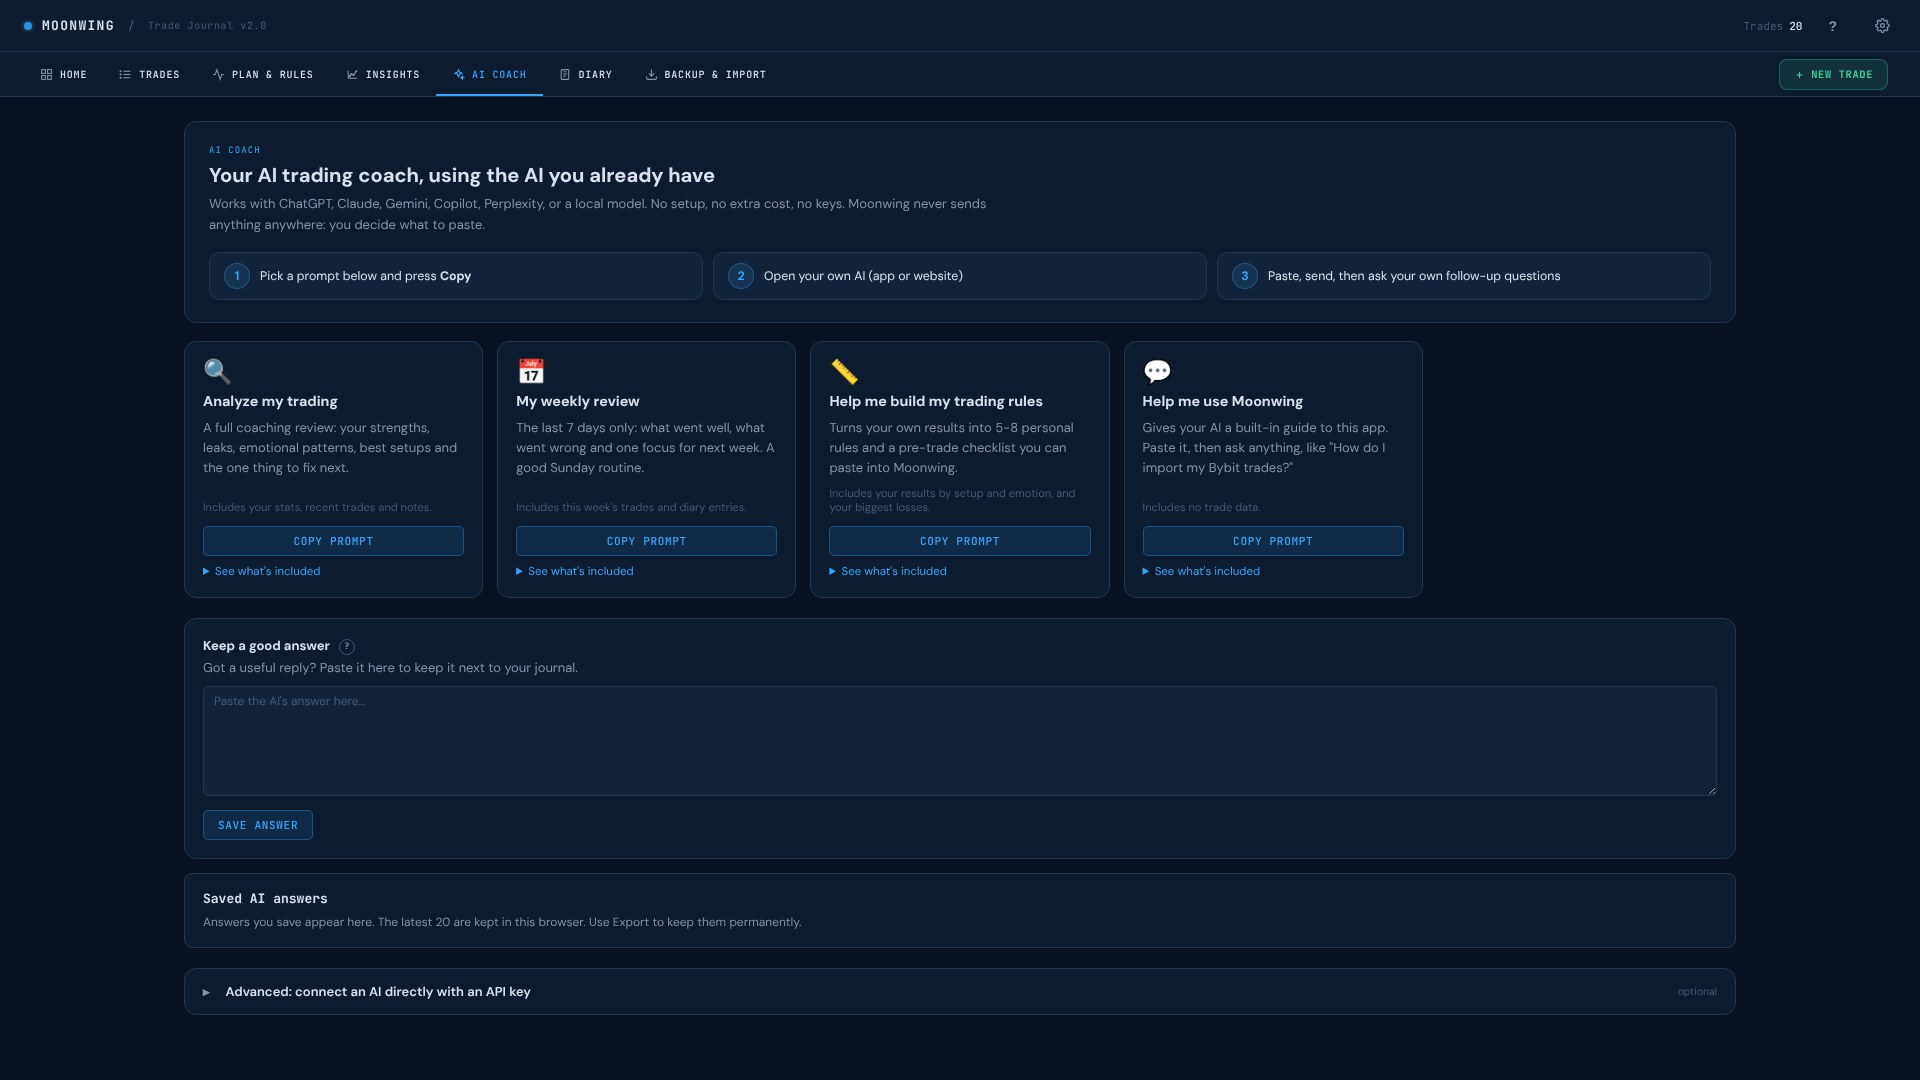Click the Help me use Moonwing card title
This screenshot has width=1920, height=1080.
1222,401
